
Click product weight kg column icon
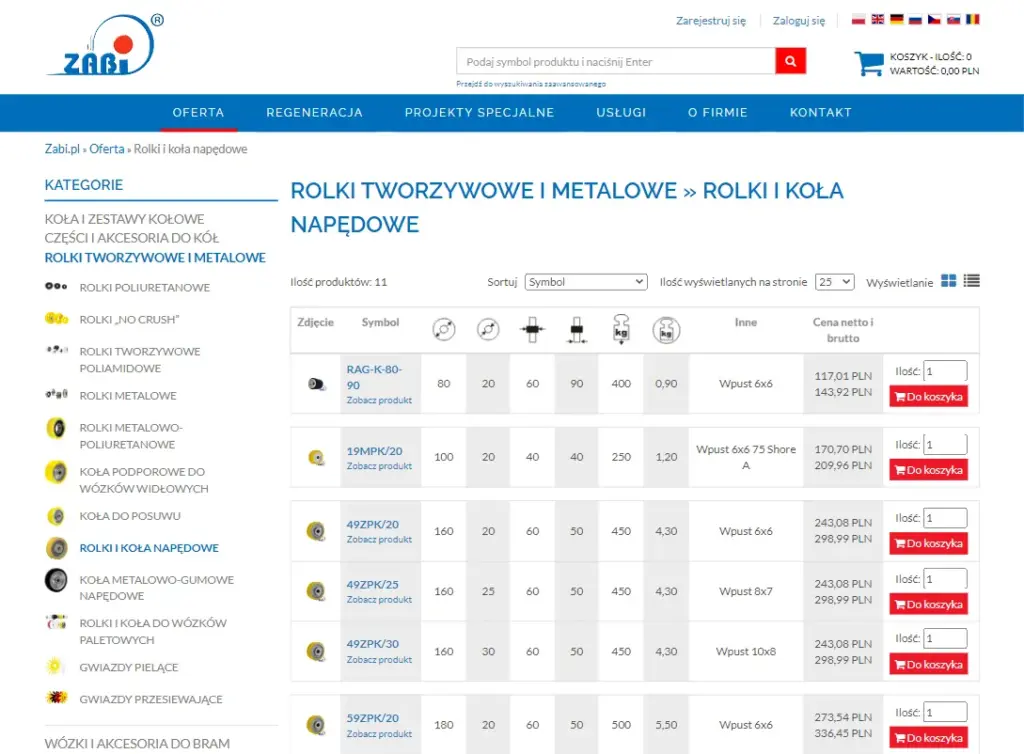coord(666,330)
